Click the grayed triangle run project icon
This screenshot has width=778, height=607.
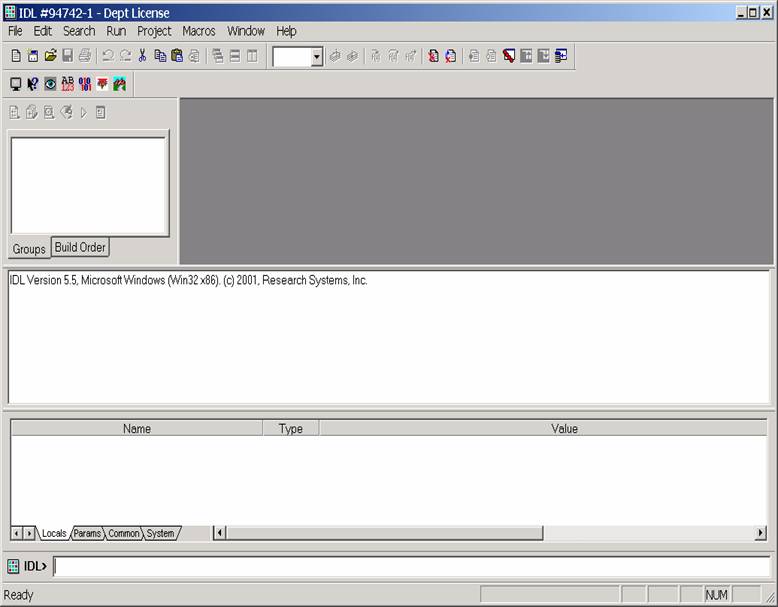(x=83, y=113)
